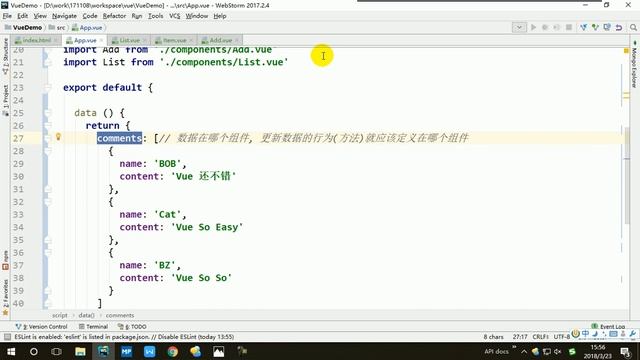Open the Project tool window sidebar button
Viewport: 640px width, 360px height.
pos(5,100)
